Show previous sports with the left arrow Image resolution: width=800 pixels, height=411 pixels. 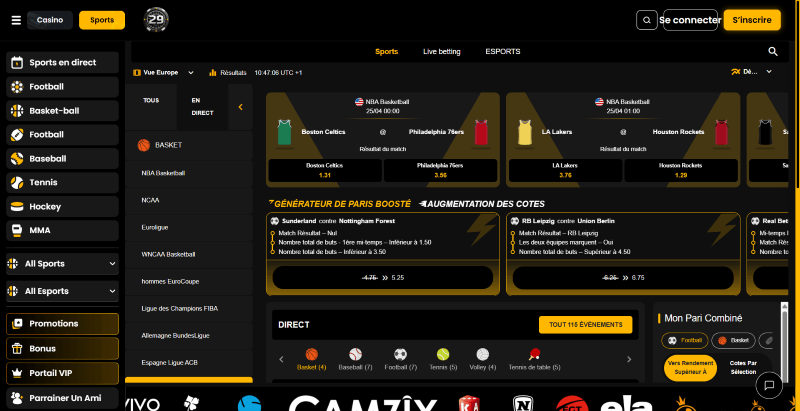281,359
